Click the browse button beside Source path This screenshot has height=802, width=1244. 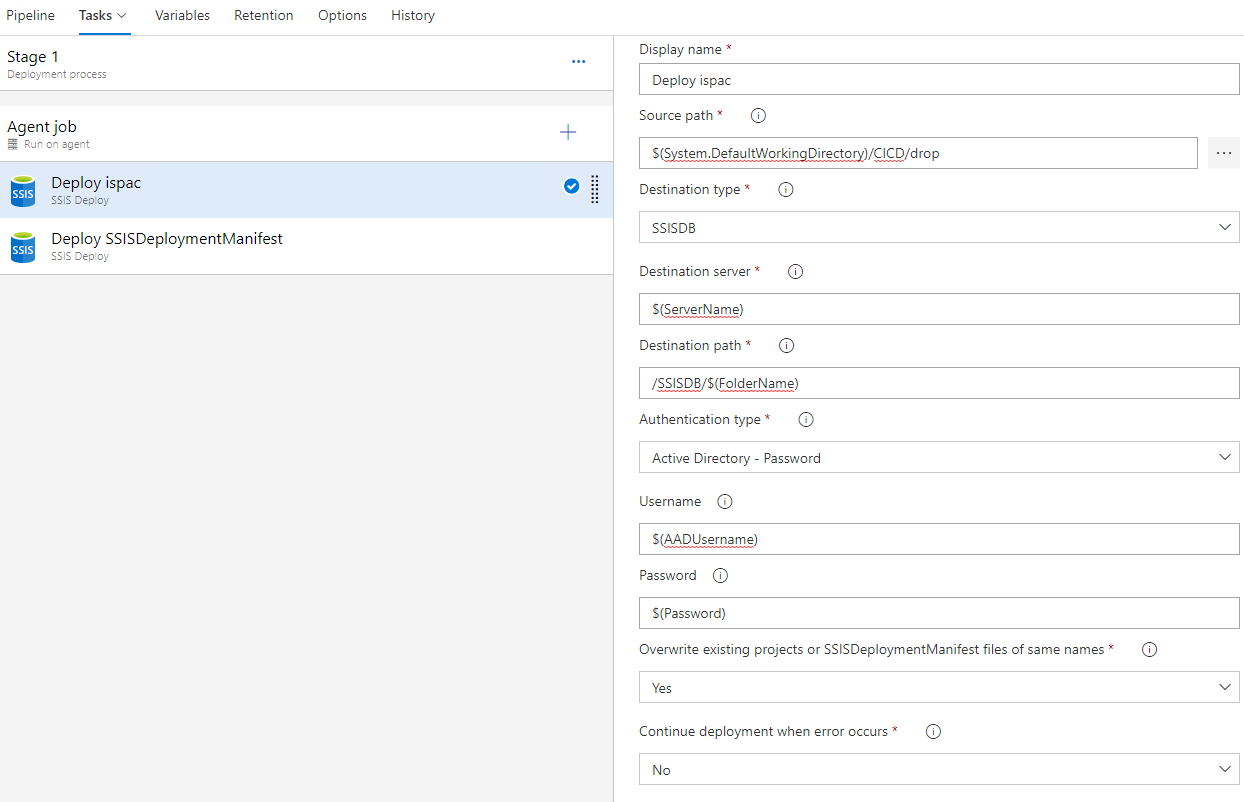pyautogui.click(x=1223, y=152)
